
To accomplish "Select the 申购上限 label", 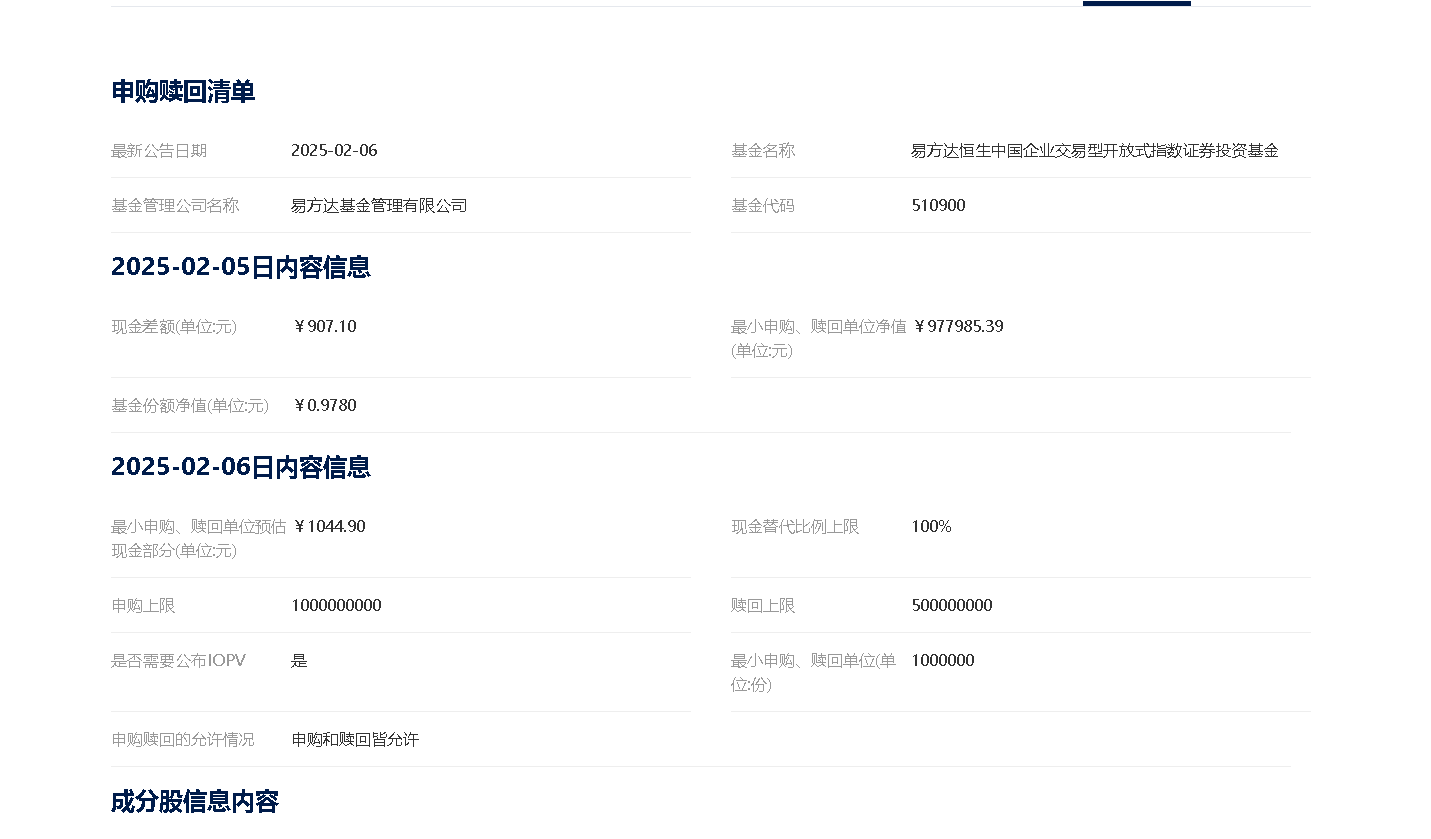I will click(143, 606).
